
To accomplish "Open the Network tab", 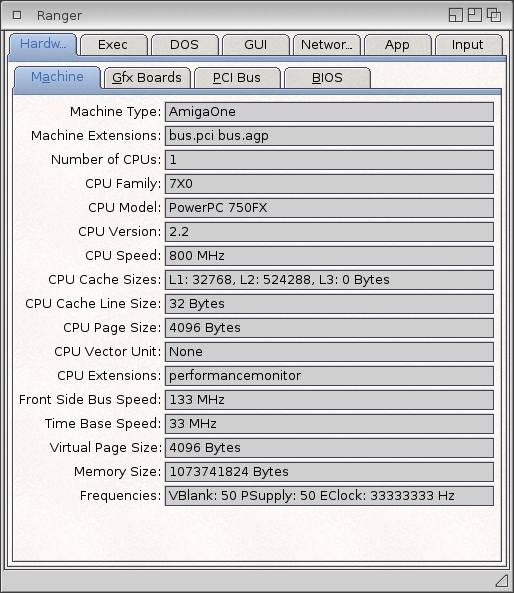I will (x=326, y=45).
